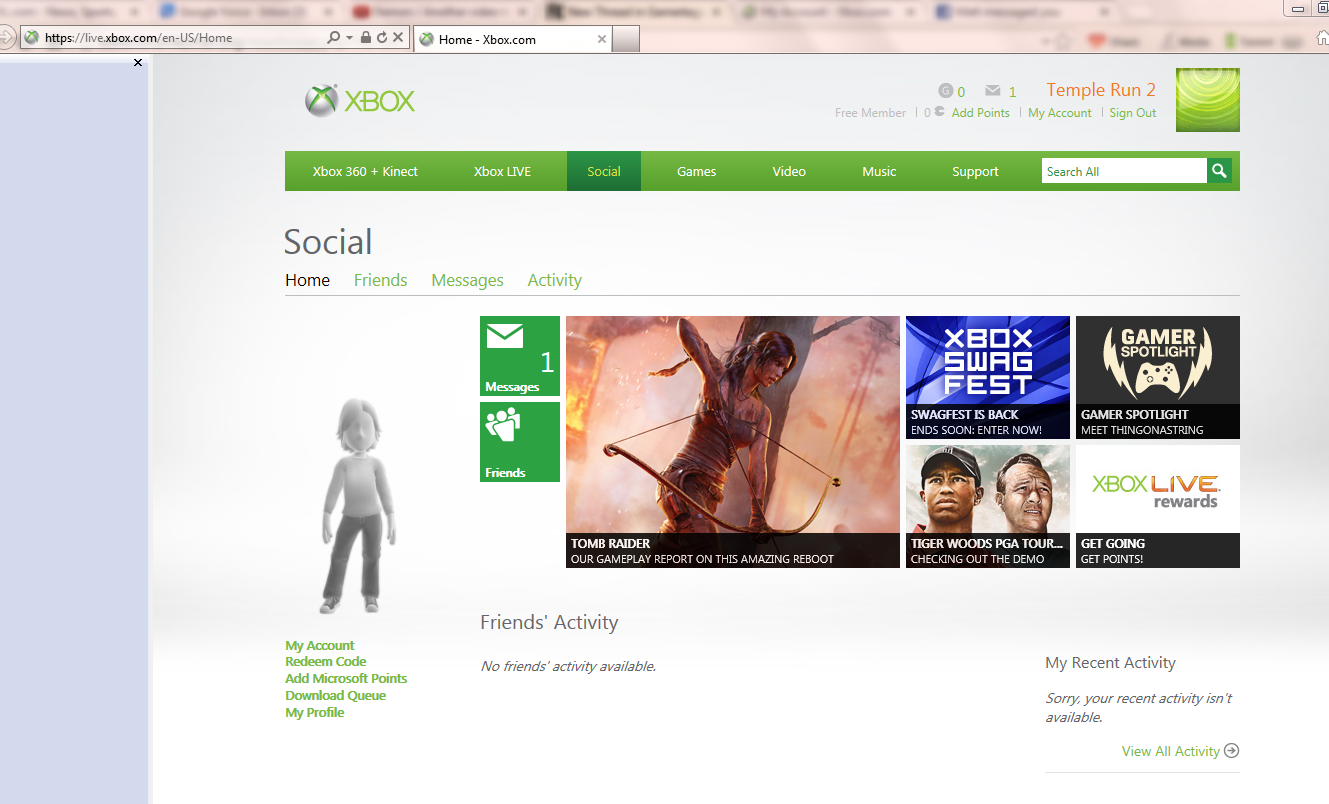This screenshot has width=1329, height=804.
Task: Open the My Profile link
Action: pyautogui.click(x=315, y=712)
